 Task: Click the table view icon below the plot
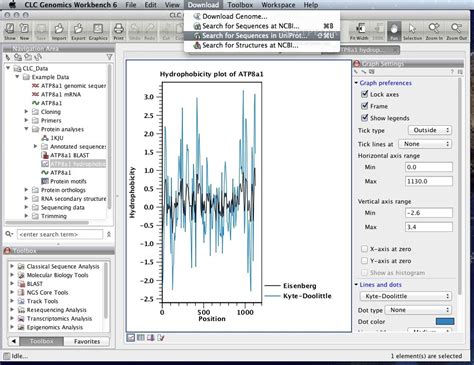tap(141, 338)
